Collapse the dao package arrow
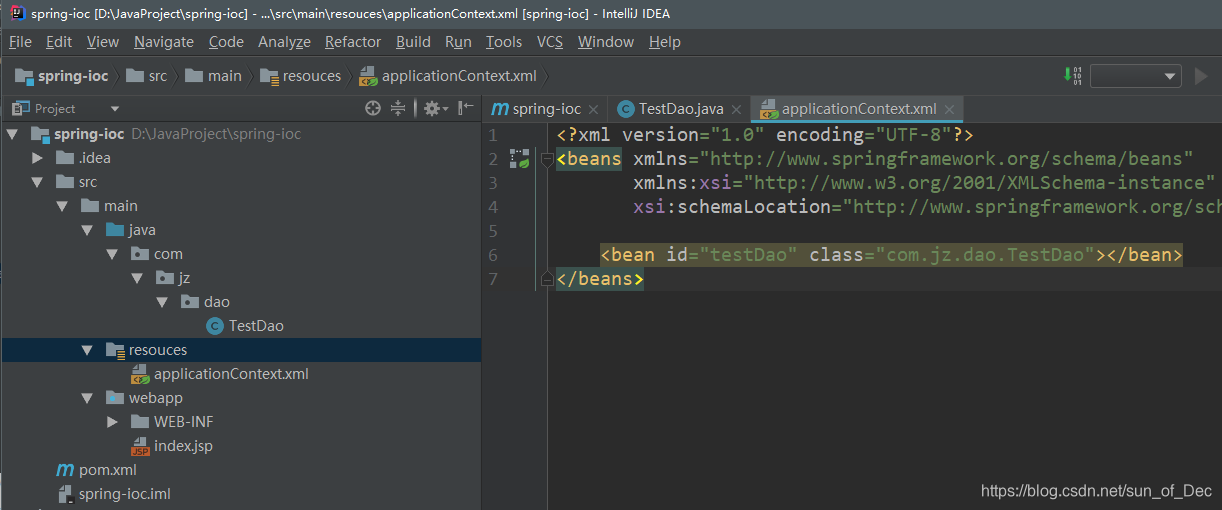This screenshot has height=510, width=1222. pyautogui.click(x=162, y=302)
